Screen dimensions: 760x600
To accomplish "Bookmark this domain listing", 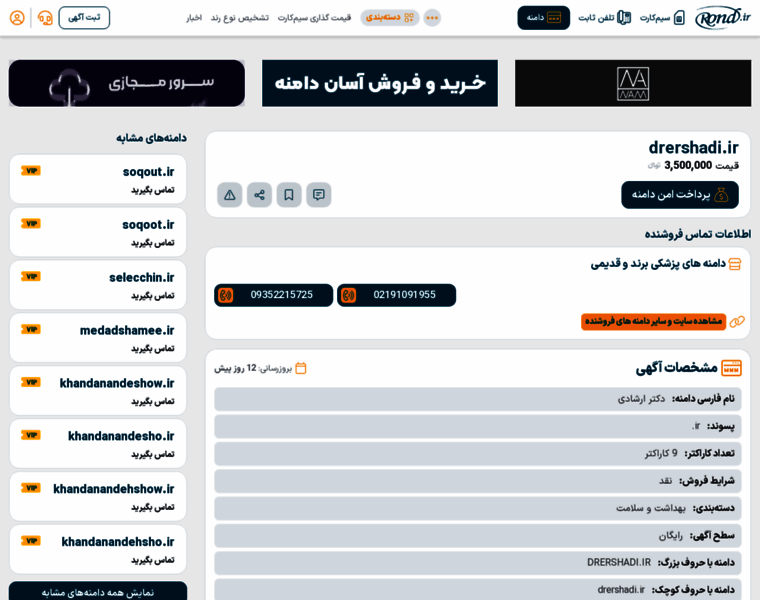I will (x=289, y=195).
